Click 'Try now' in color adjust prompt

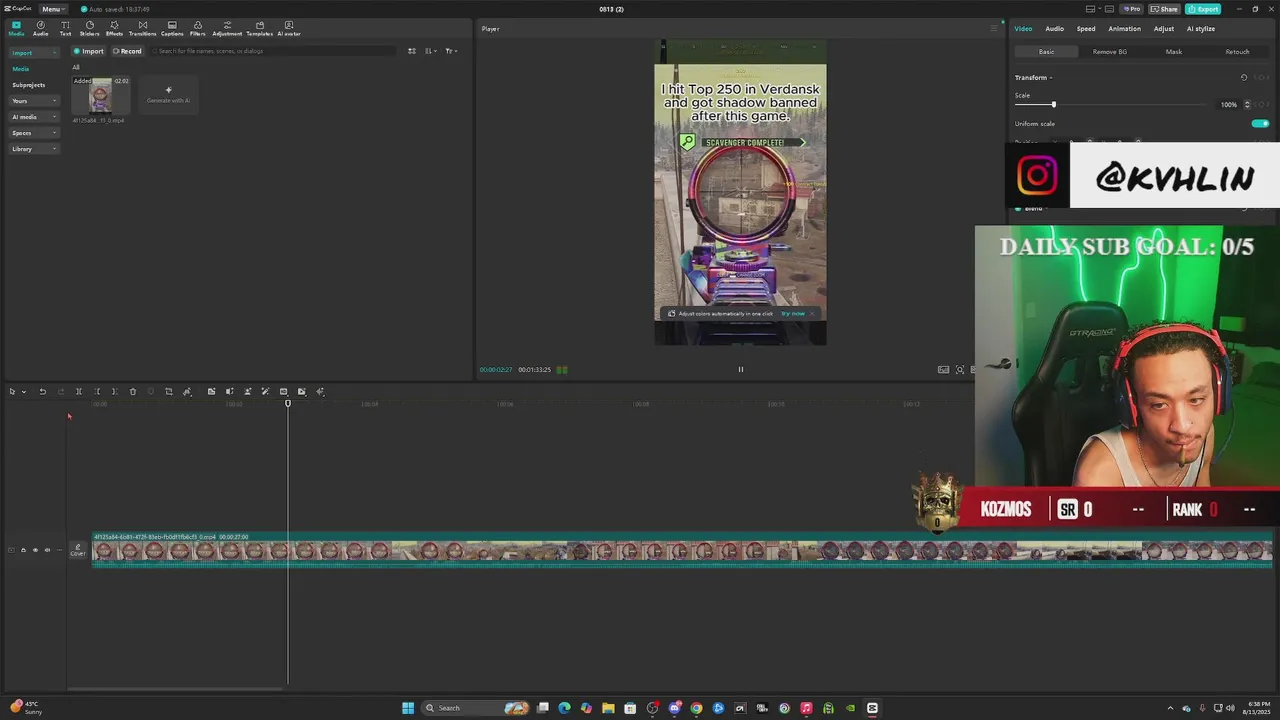[x=793, y=313]
